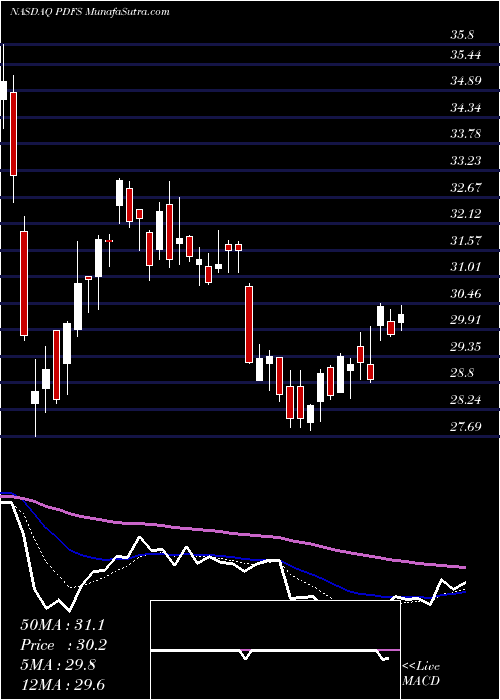Select the 27.69 price axis label

point(466,426)
